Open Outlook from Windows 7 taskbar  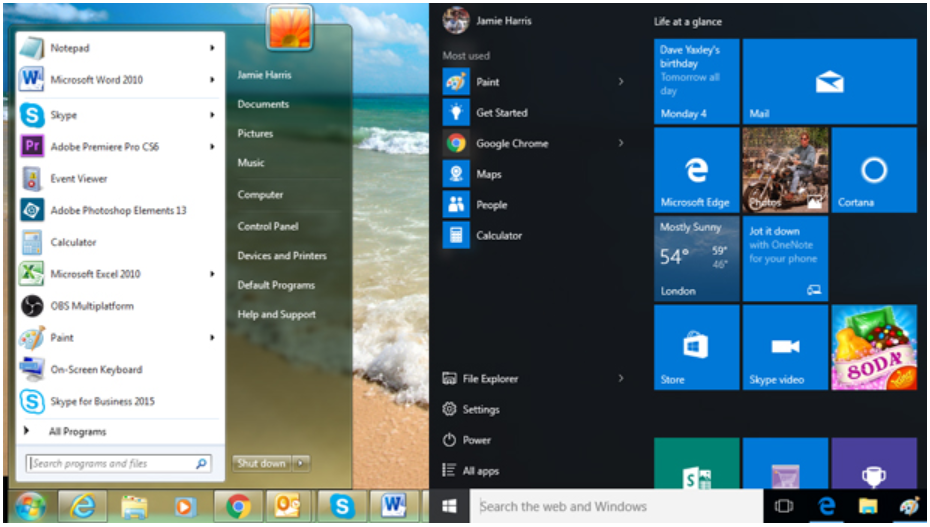(x=289, y=507)
